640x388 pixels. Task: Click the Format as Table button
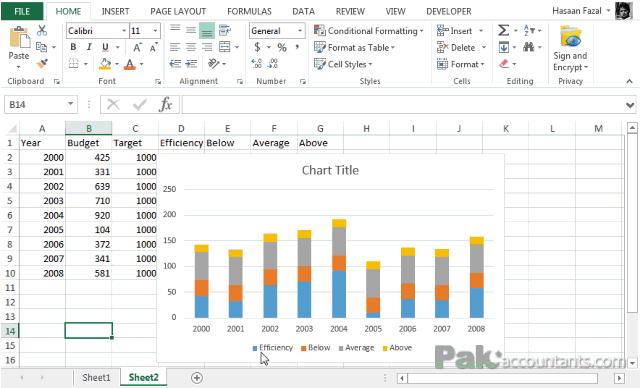(x=354, y=47)
